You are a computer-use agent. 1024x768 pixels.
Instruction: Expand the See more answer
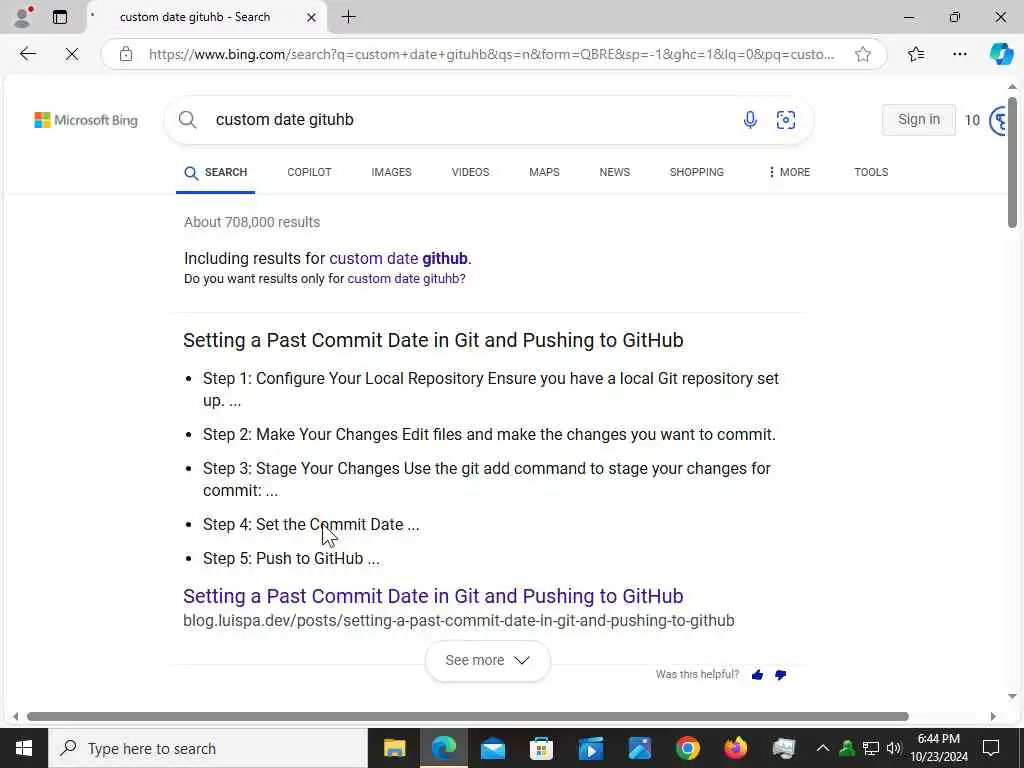click(487, 660)
